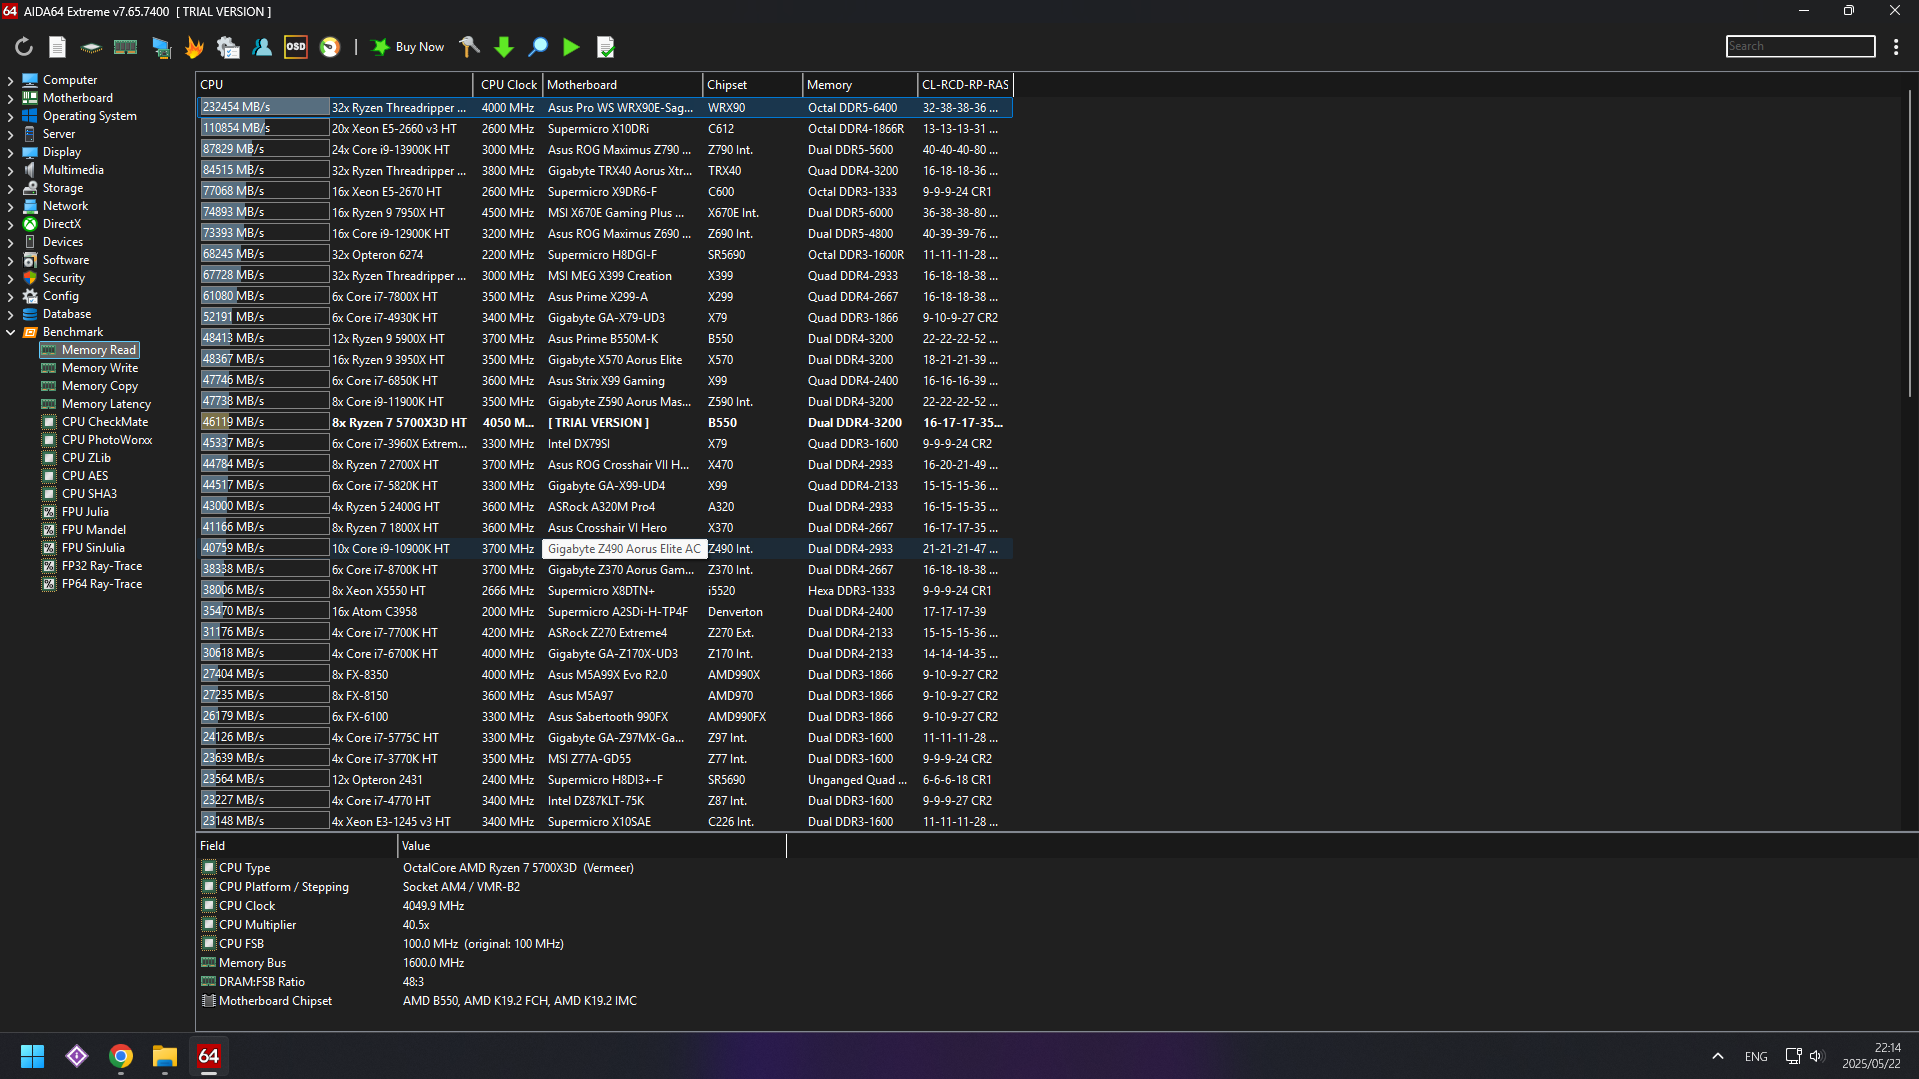Show hidden system tray icons
The image size is (1919, 1079).
(x=1717, y=1056)
